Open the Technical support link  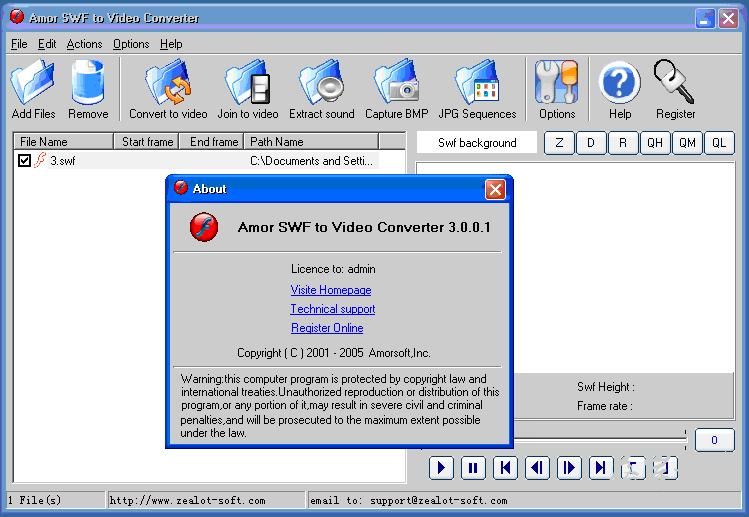click(x=332, y=309)
